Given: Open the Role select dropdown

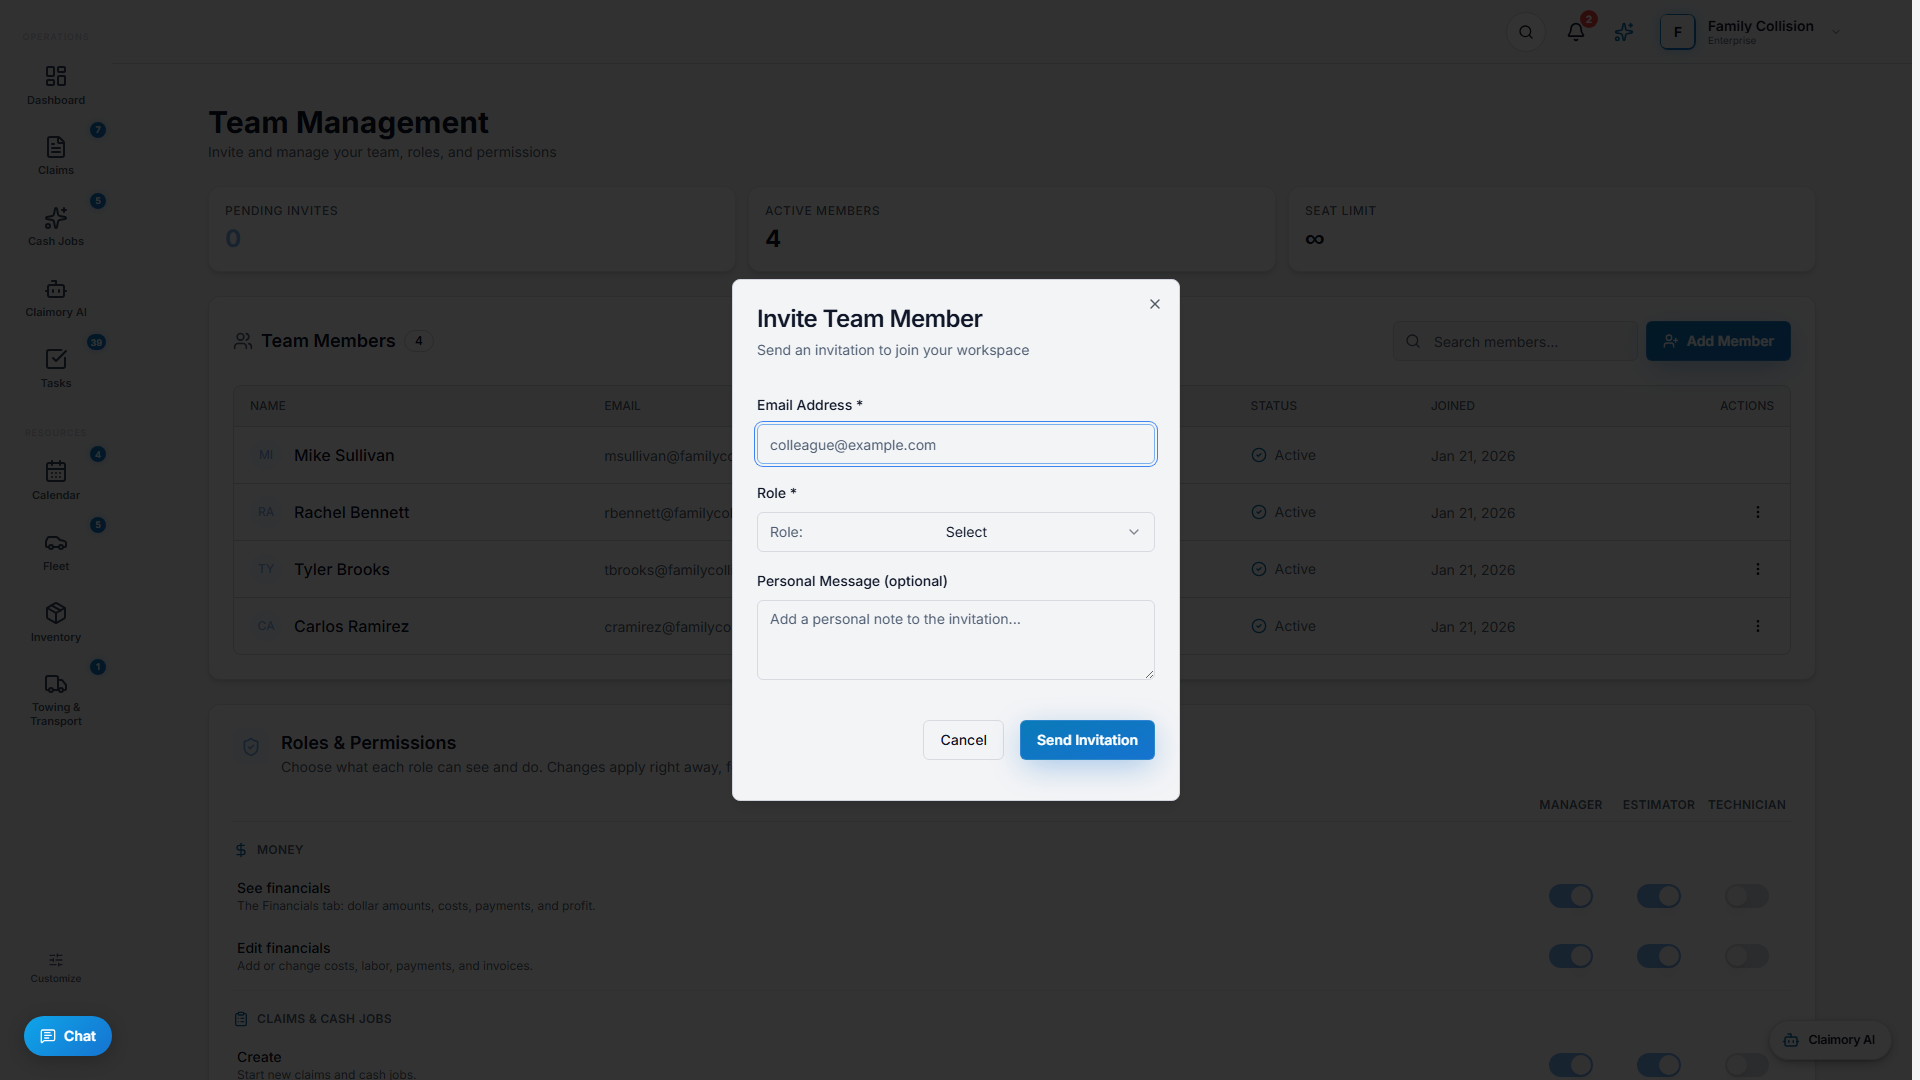Looking at the screenshot, I should pos(955,532).
